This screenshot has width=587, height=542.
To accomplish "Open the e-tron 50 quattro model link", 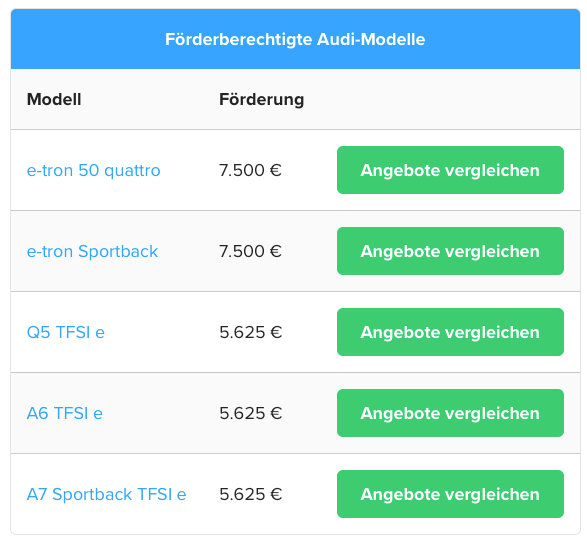I will tap(94, 171).
